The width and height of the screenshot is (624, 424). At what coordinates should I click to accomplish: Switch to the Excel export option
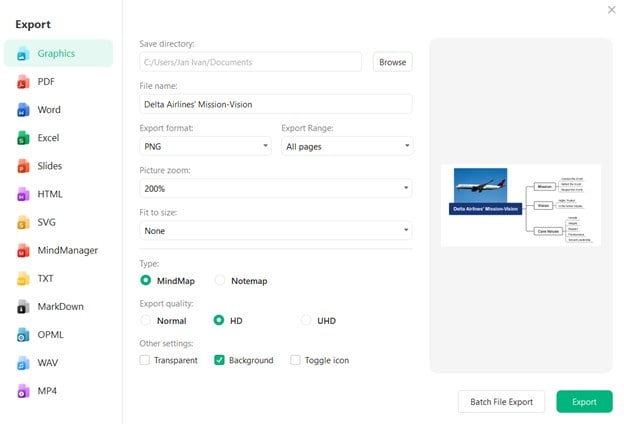pos(58,138)
